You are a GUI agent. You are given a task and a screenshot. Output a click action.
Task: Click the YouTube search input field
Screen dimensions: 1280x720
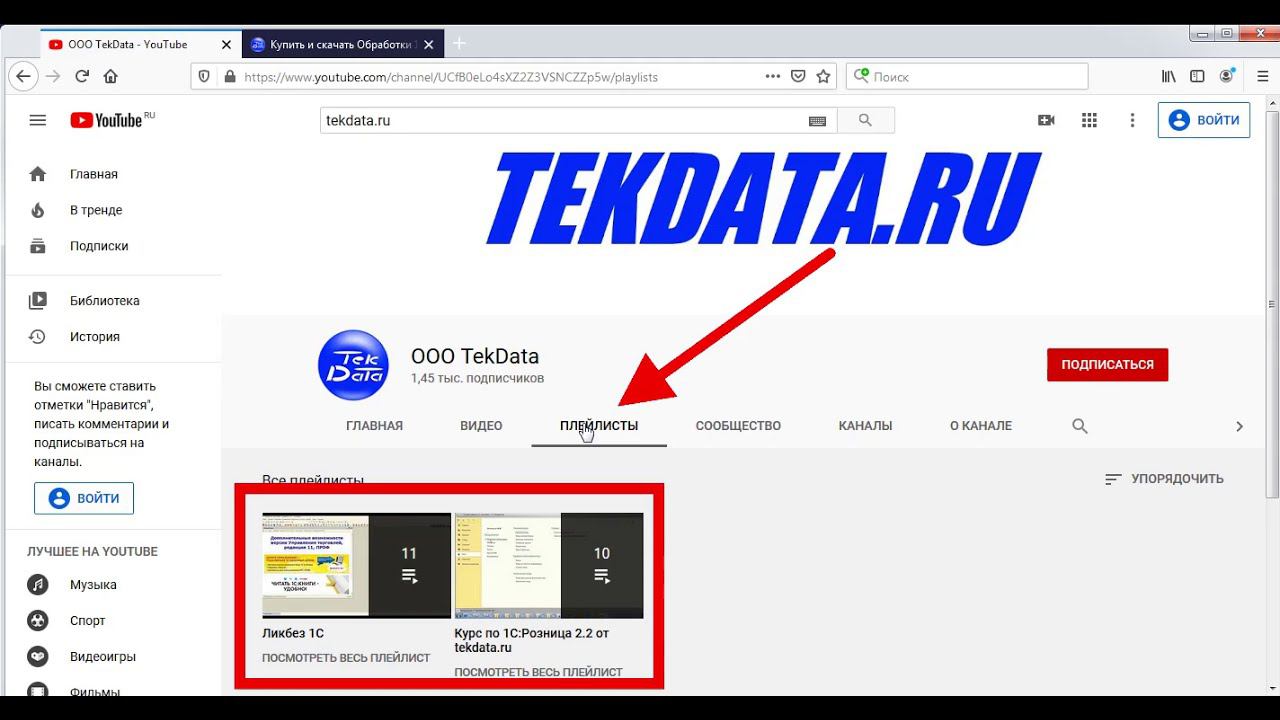[565, 120]
